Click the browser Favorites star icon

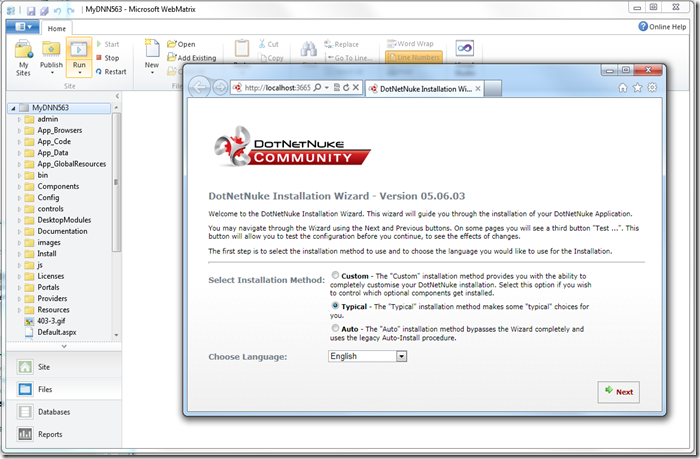638,88
